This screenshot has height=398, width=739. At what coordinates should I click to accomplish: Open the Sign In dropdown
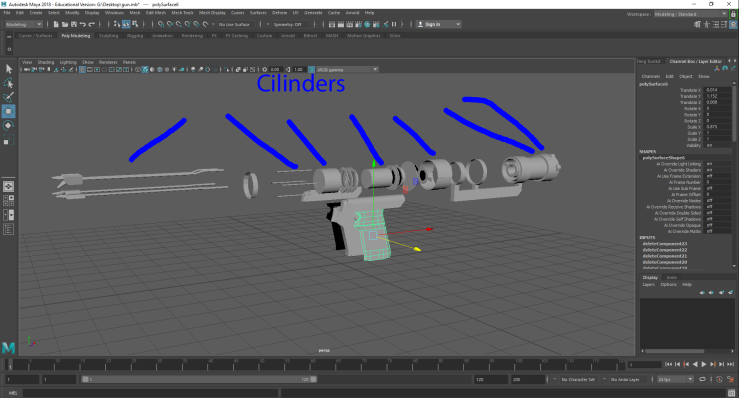(x=438, y=24)
